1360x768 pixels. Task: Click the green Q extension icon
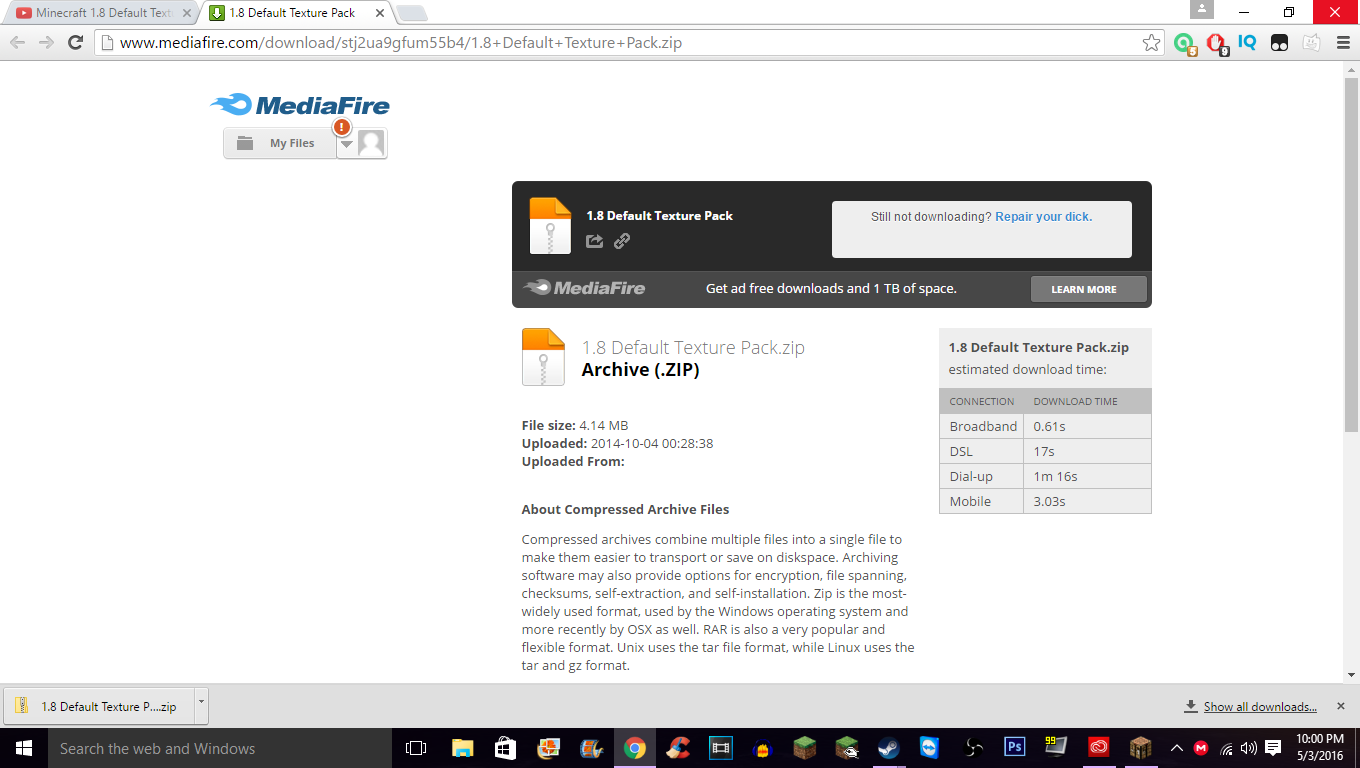[x=1184, y=43]
